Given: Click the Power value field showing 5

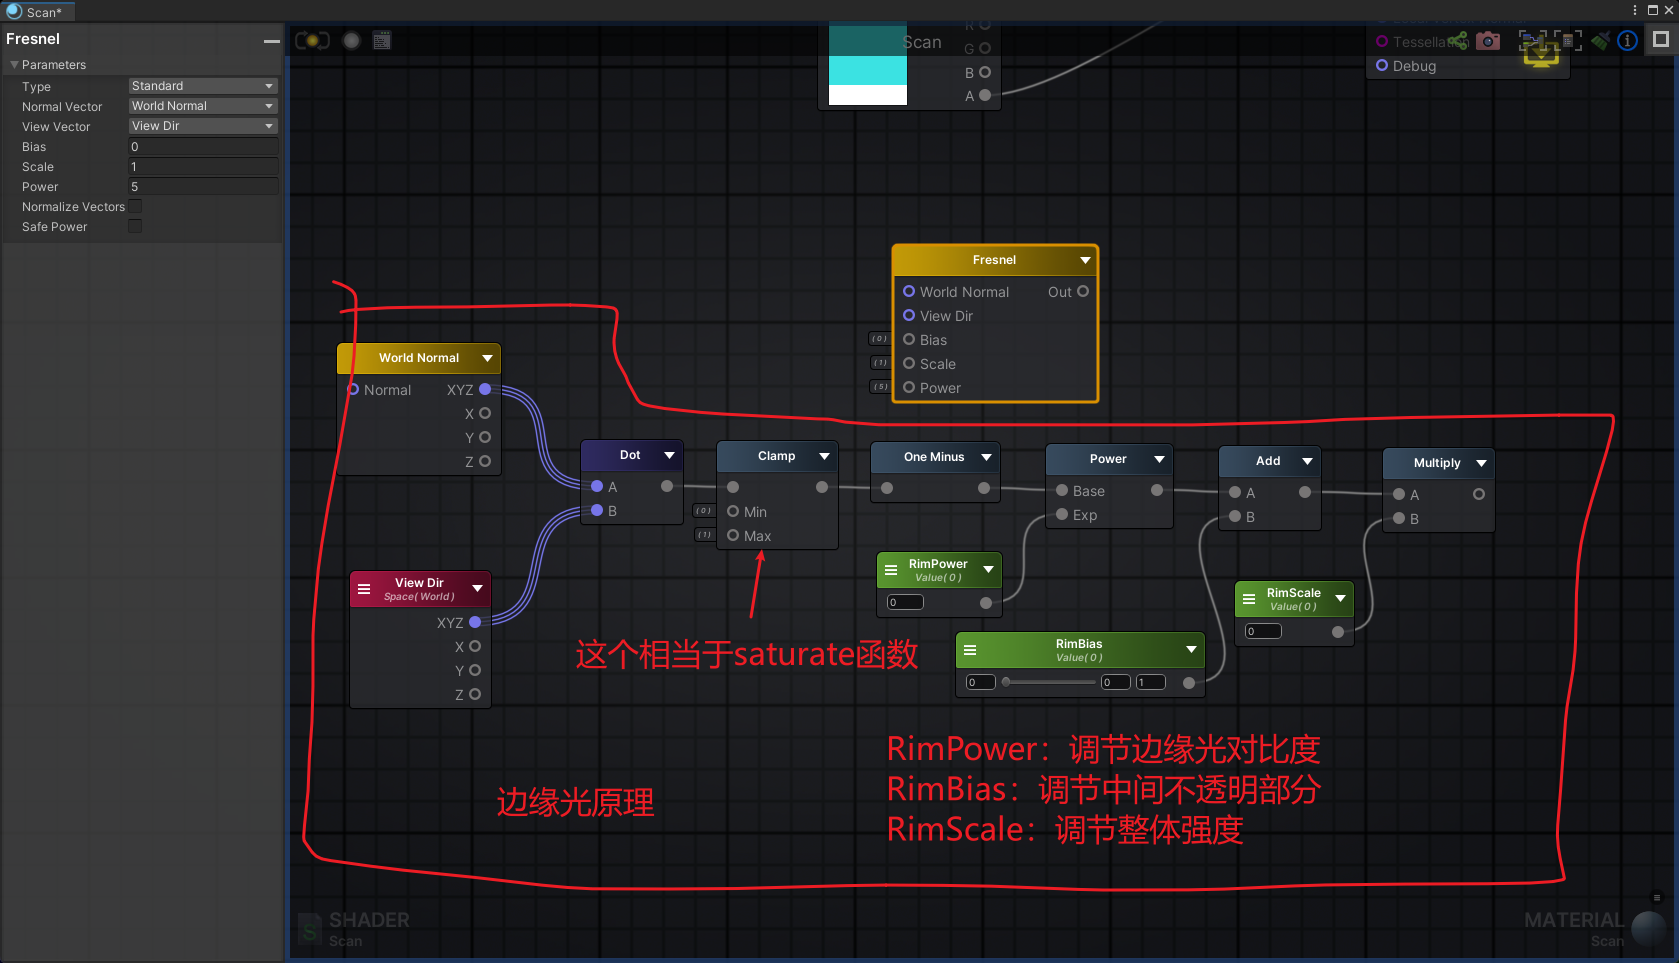Looking at the screenshot, I should 203,187.
